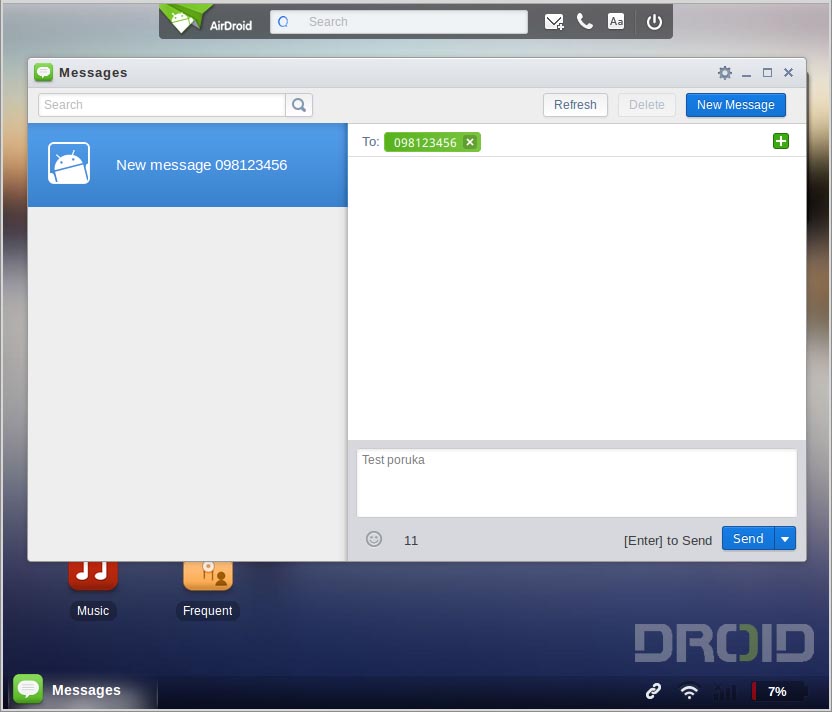Click the Messages taskbar item
Image resolution: width=832 pixels, height=712 pixels.
[68, 690]
